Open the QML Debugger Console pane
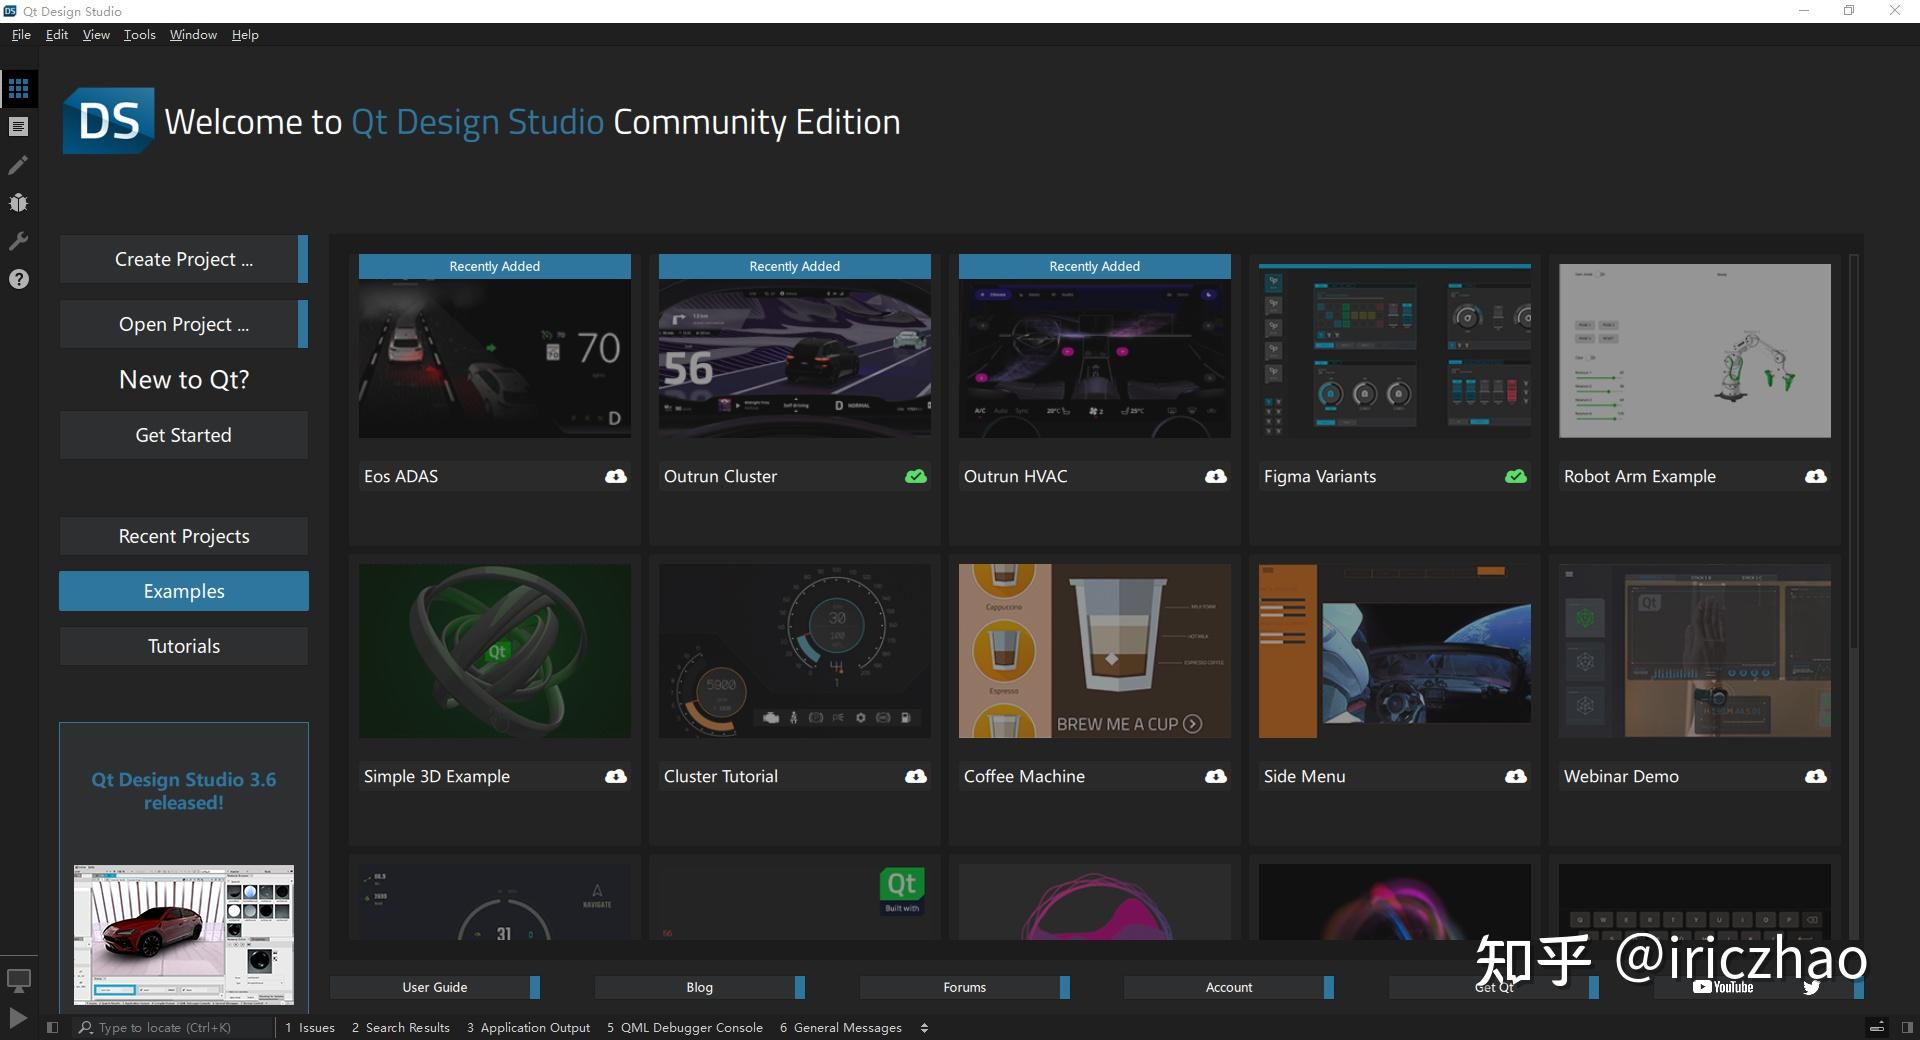 685,1027
